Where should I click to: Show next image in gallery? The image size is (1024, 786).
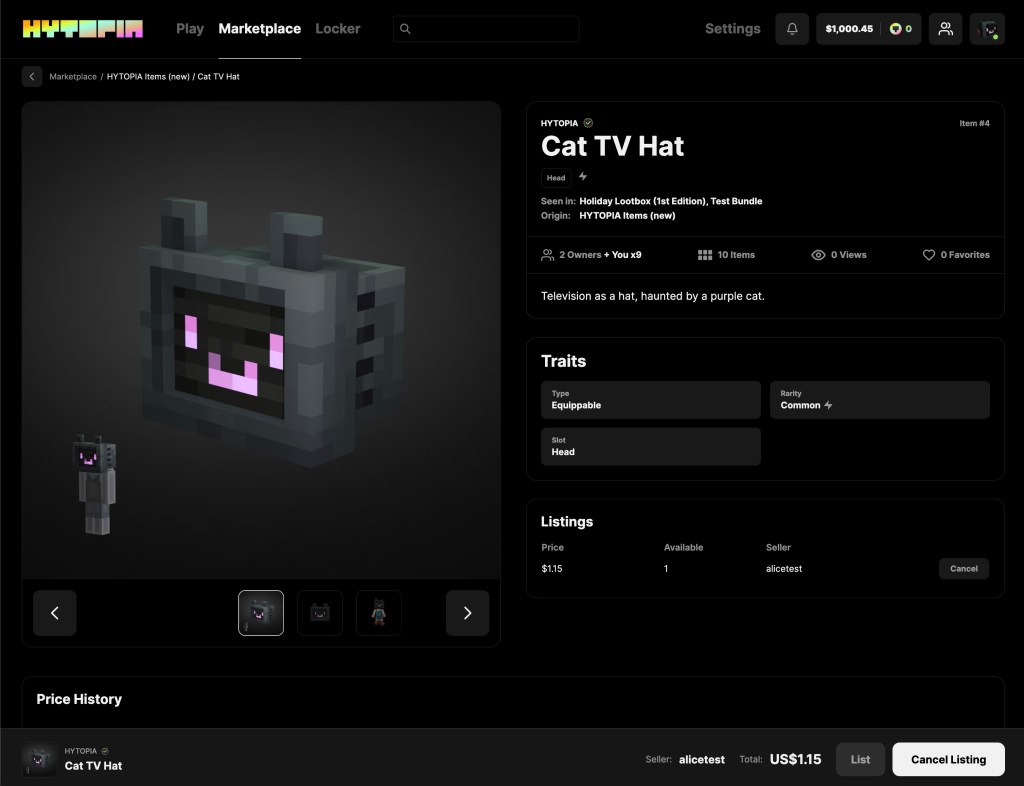(467, 613)
